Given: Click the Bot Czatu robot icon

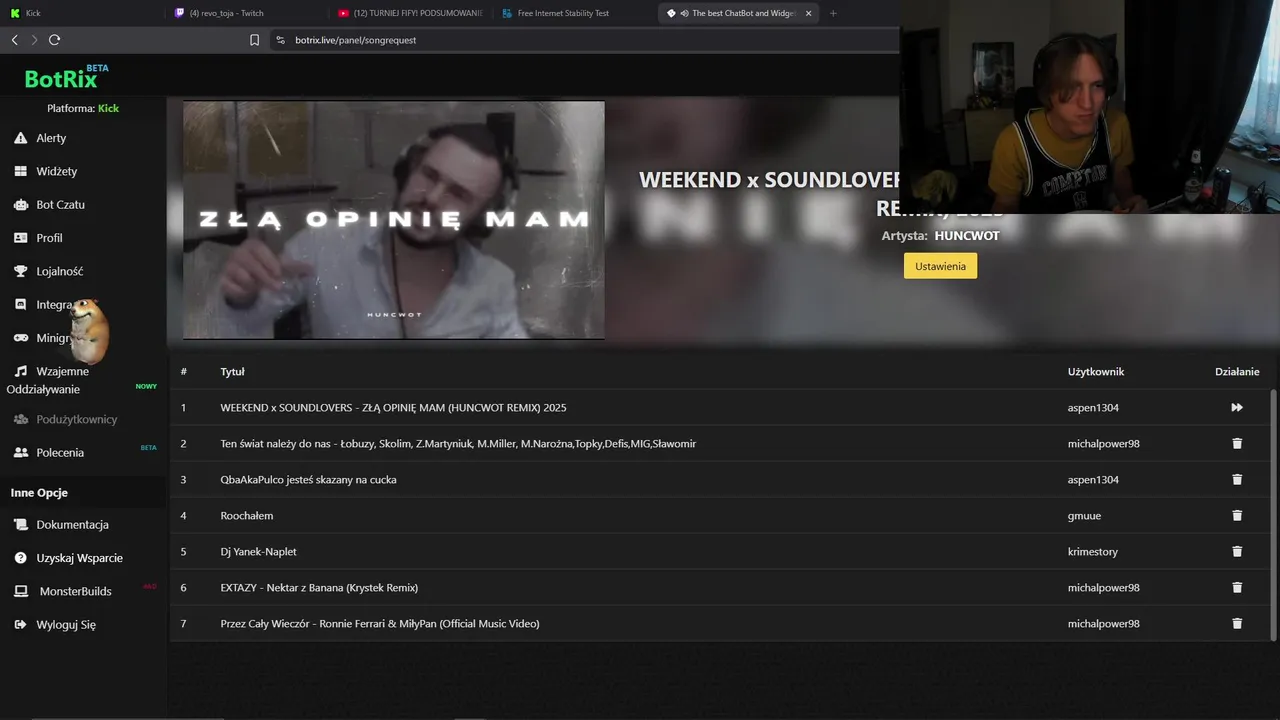Looking at the screenshot, I should [x=20, y=205].
